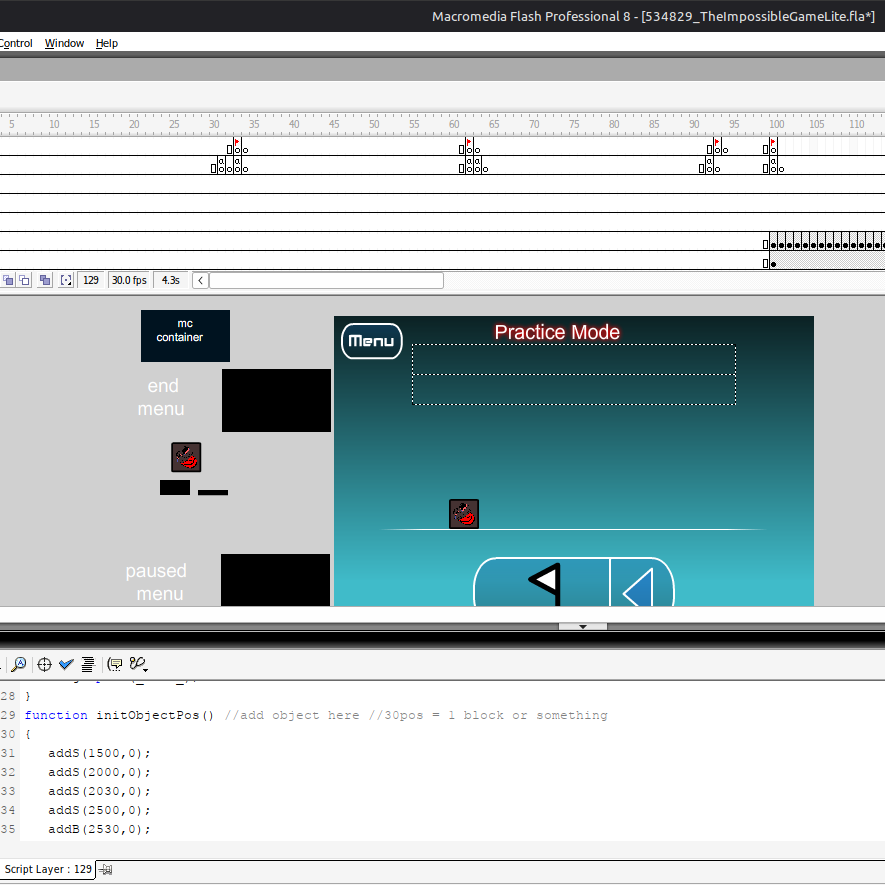Open the Help menu
885x885 pixels.
(x=107, y=43)
